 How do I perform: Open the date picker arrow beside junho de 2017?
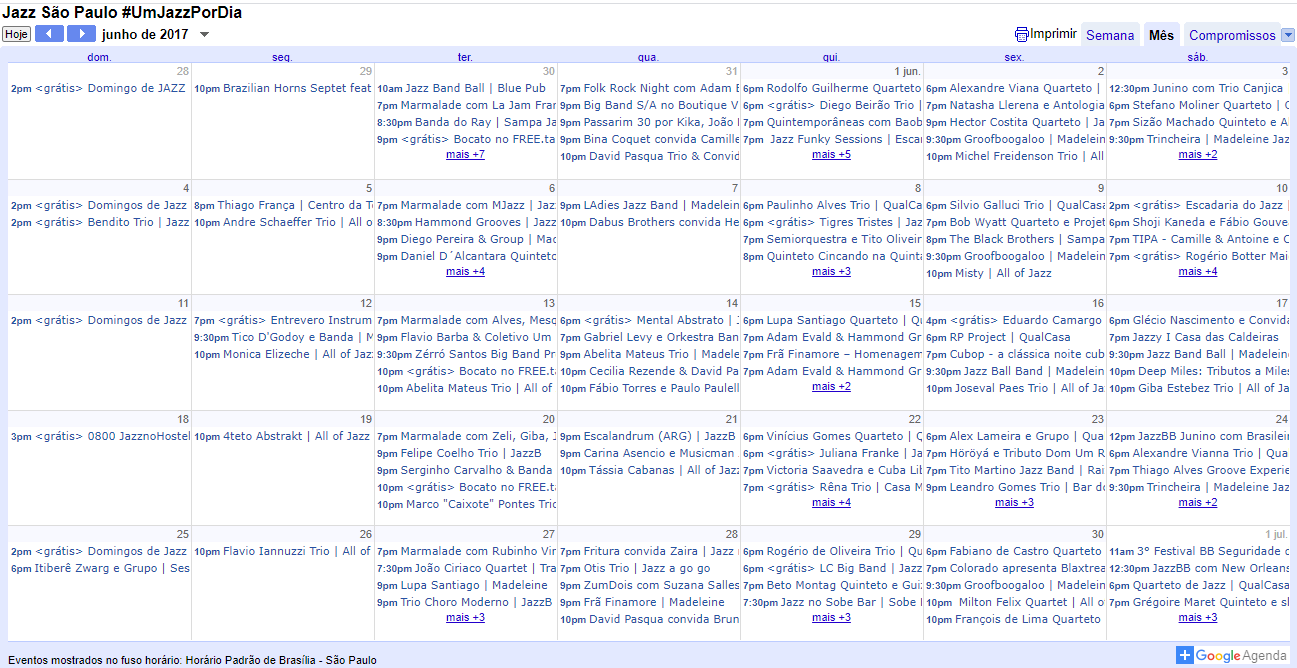(x=205, y=35)
